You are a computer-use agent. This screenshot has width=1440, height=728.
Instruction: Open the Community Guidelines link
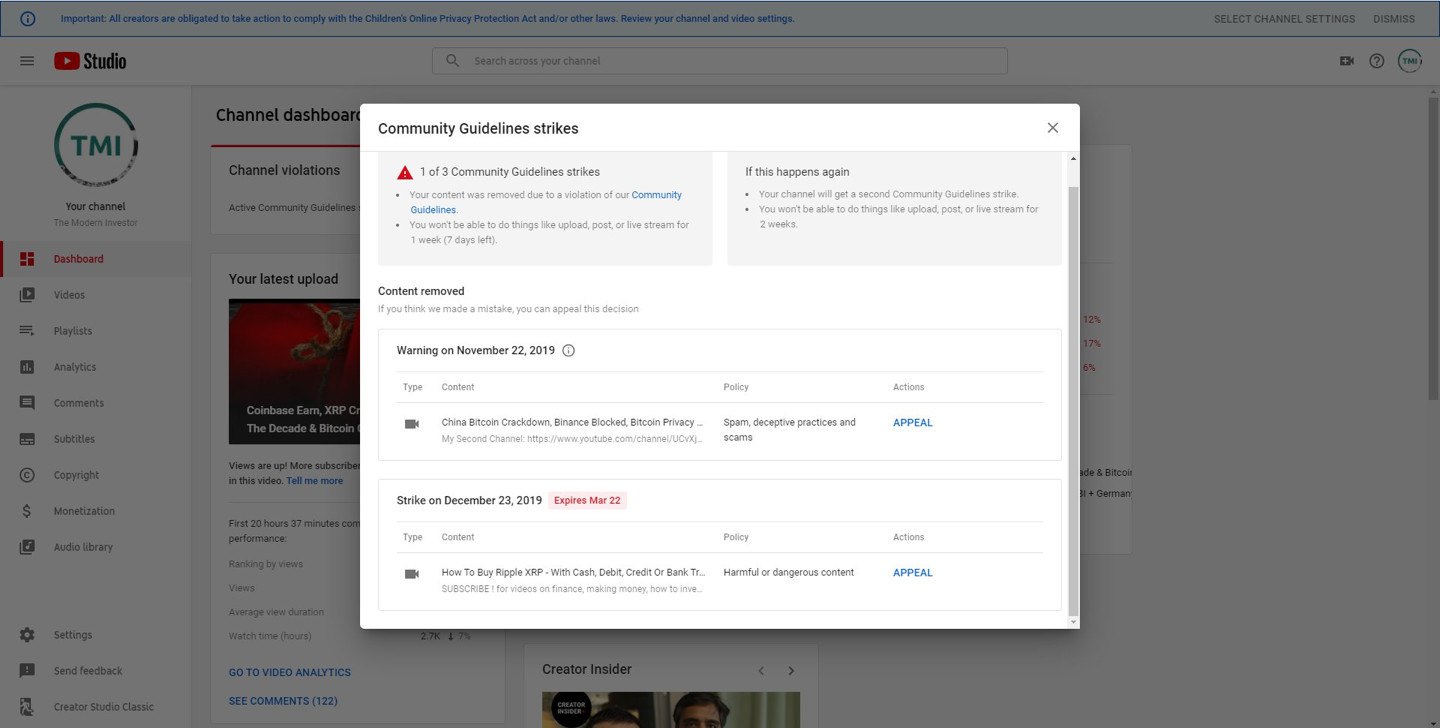[546, 202]
